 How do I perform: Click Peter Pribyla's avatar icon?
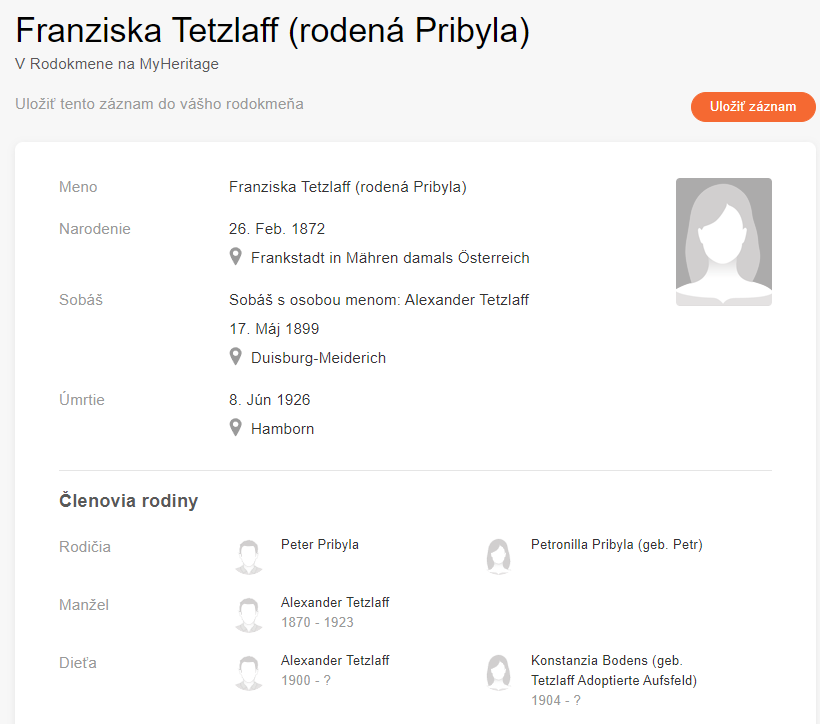(250, 556)
